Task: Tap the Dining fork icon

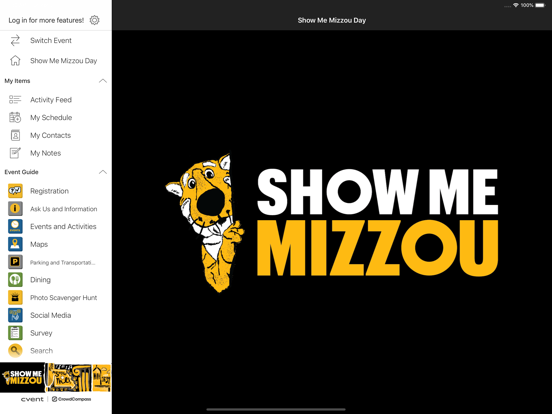Action: 15,280
